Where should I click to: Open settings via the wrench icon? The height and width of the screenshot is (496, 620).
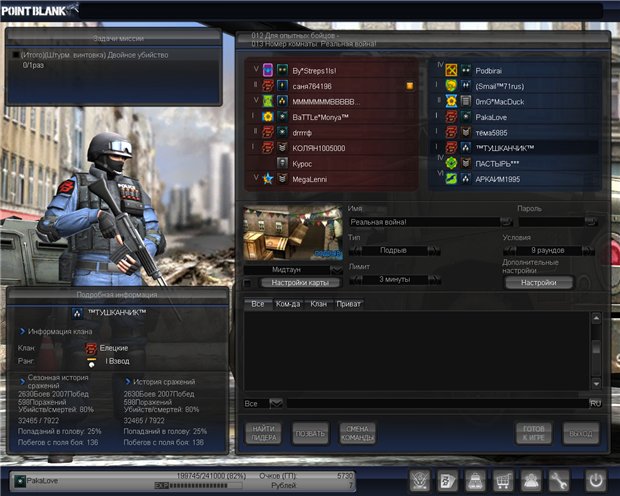[558, 481]
